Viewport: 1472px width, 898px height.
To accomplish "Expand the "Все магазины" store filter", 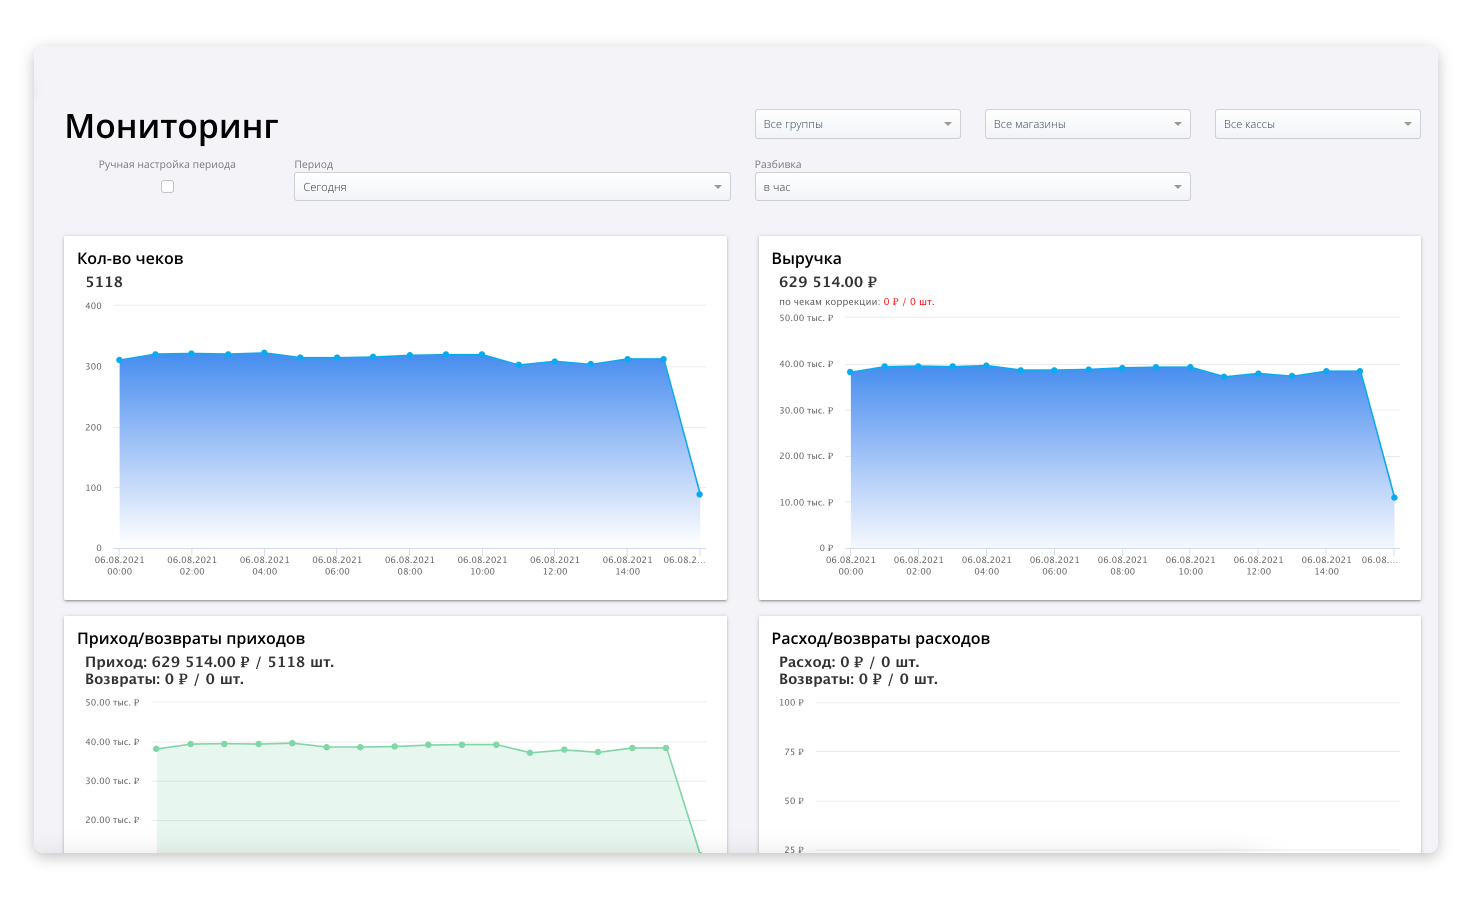I will click(1087, 124).
